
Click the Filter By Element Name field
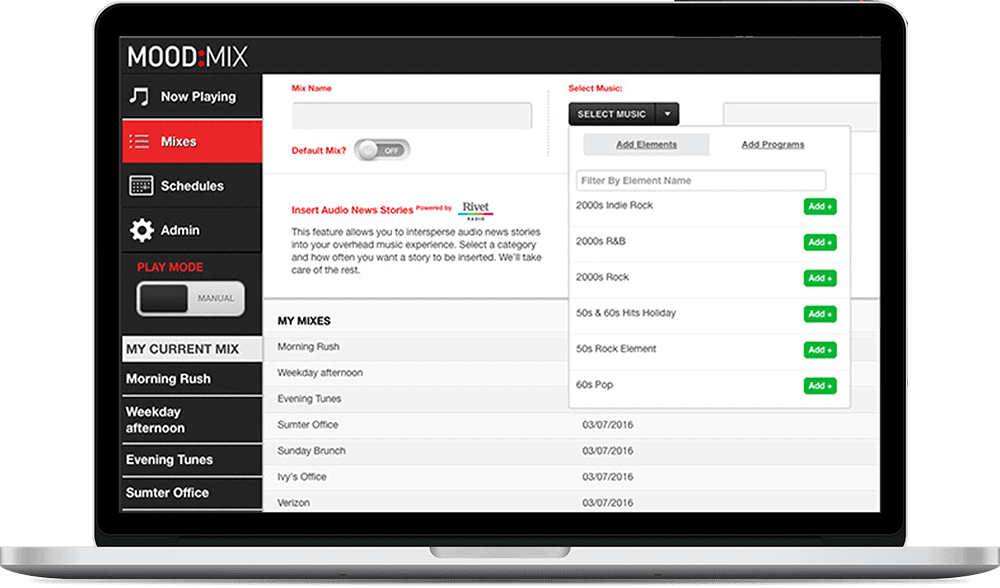point(701,180)
